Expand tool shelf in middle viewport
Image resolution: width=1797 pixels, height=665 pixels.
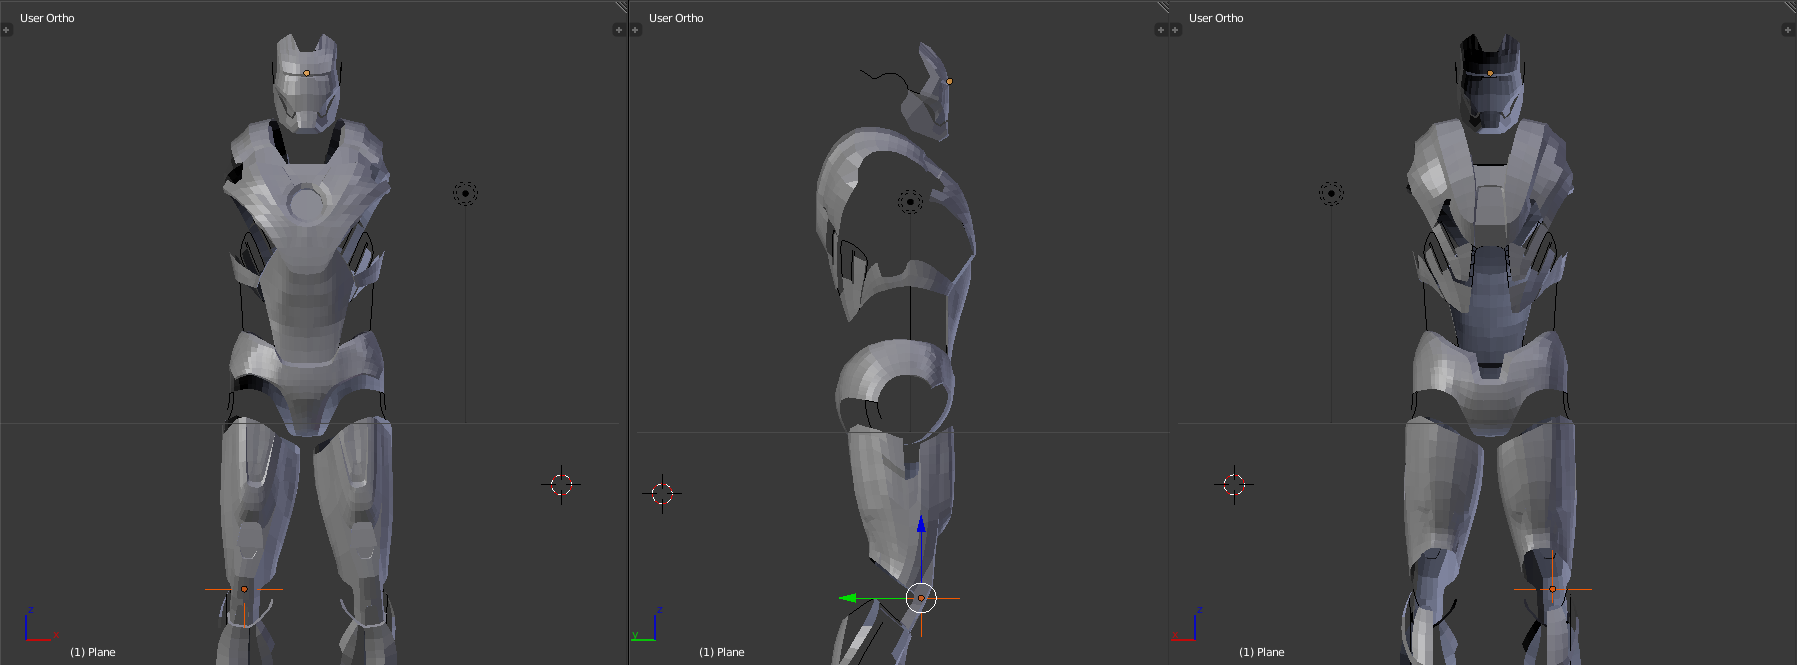pos(635,30)
